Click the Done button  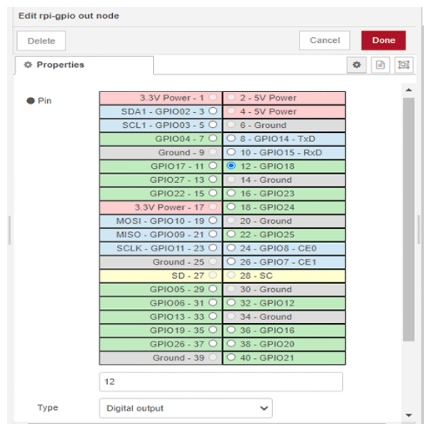point(383,40)
